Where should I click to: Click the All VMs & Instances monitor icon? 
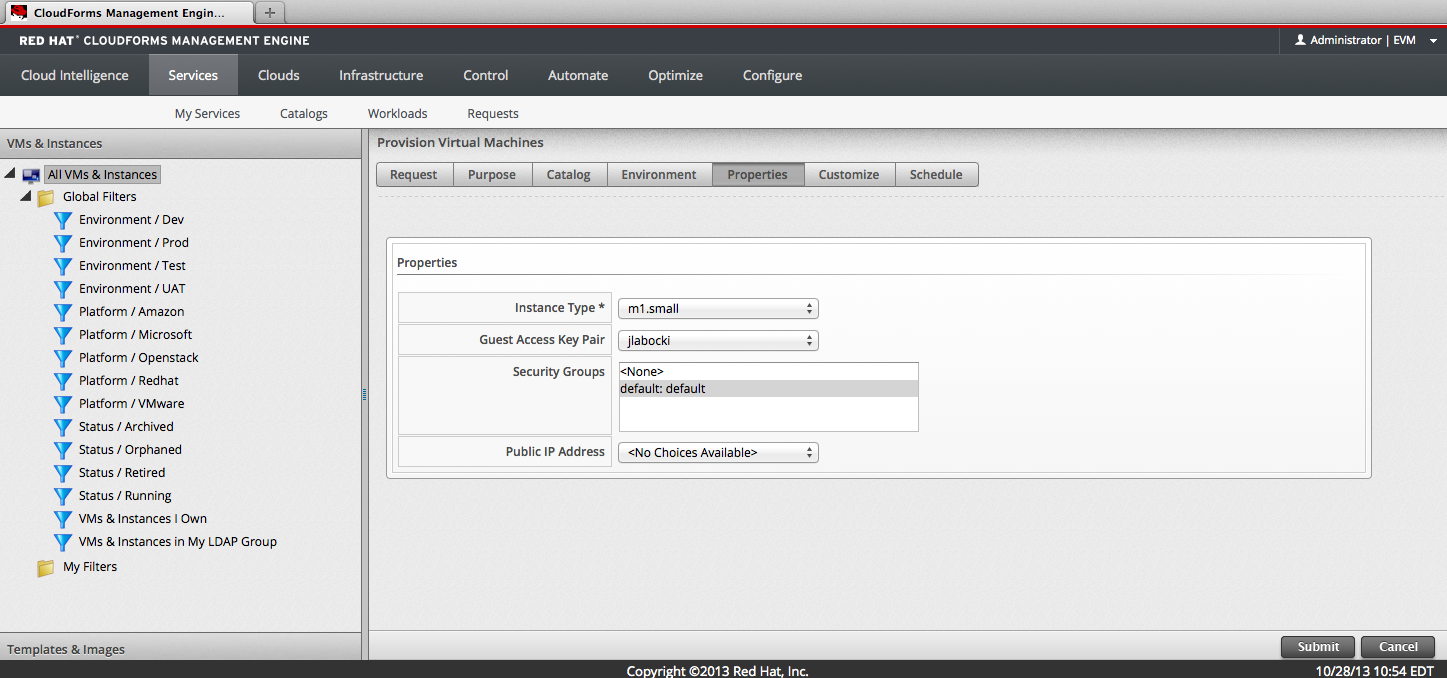click(x=31, y=175)
